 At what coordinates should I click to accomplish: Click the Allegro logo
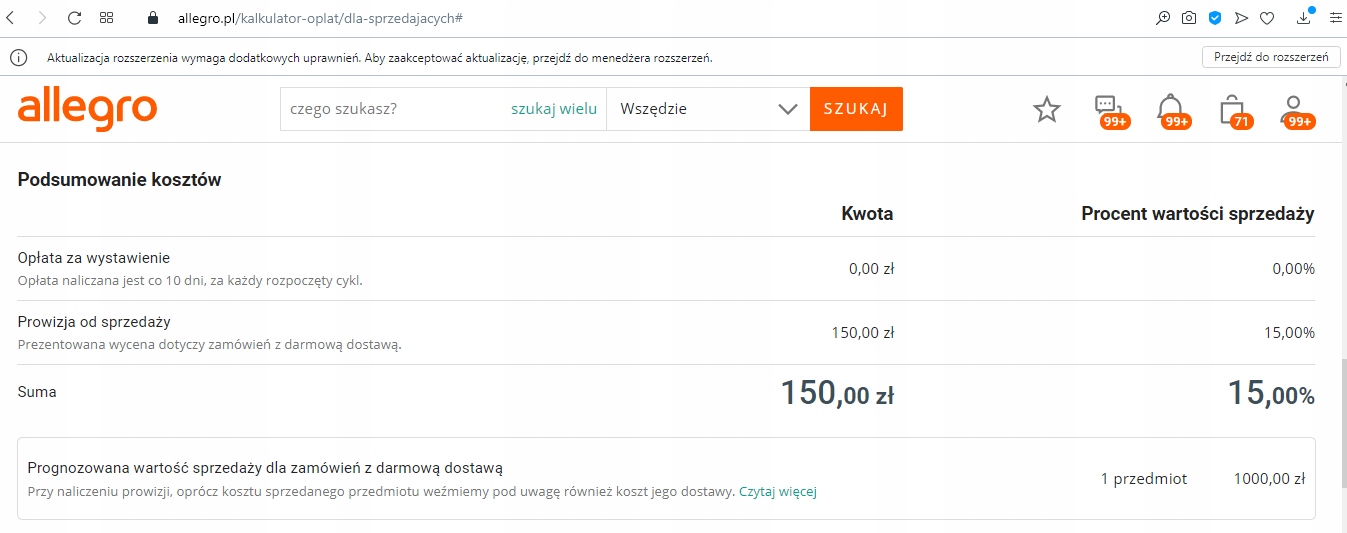[x=87, y=109]
